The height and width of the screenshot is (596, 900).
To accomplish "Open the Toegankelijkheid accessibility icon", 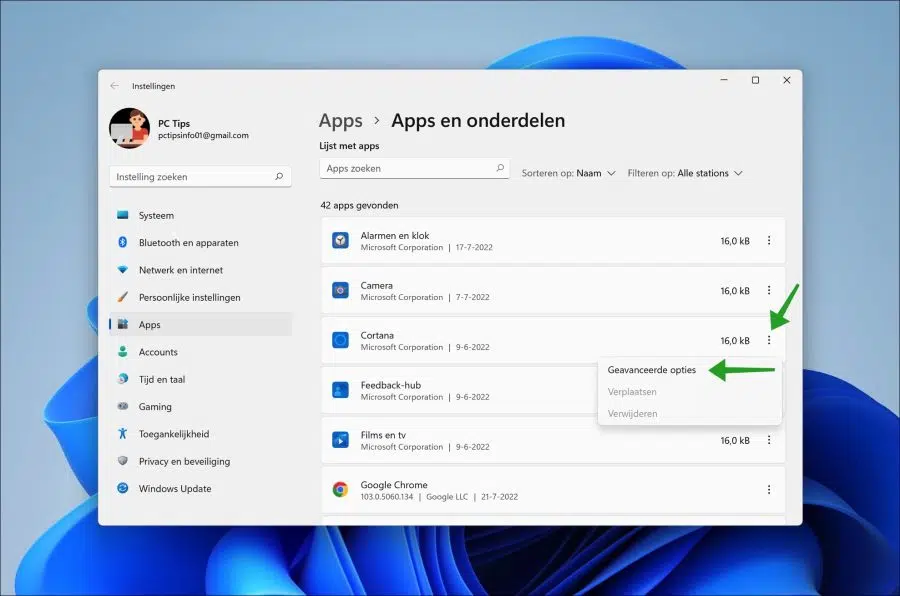I will [x=122, y=434].
